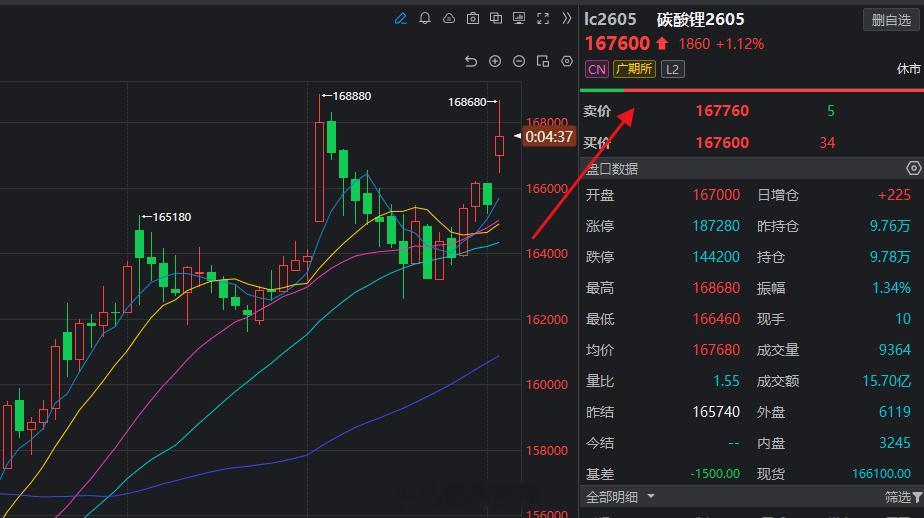Undo last chart action
The height and width of the screenshot is (518, 924).
coord(471,61)
